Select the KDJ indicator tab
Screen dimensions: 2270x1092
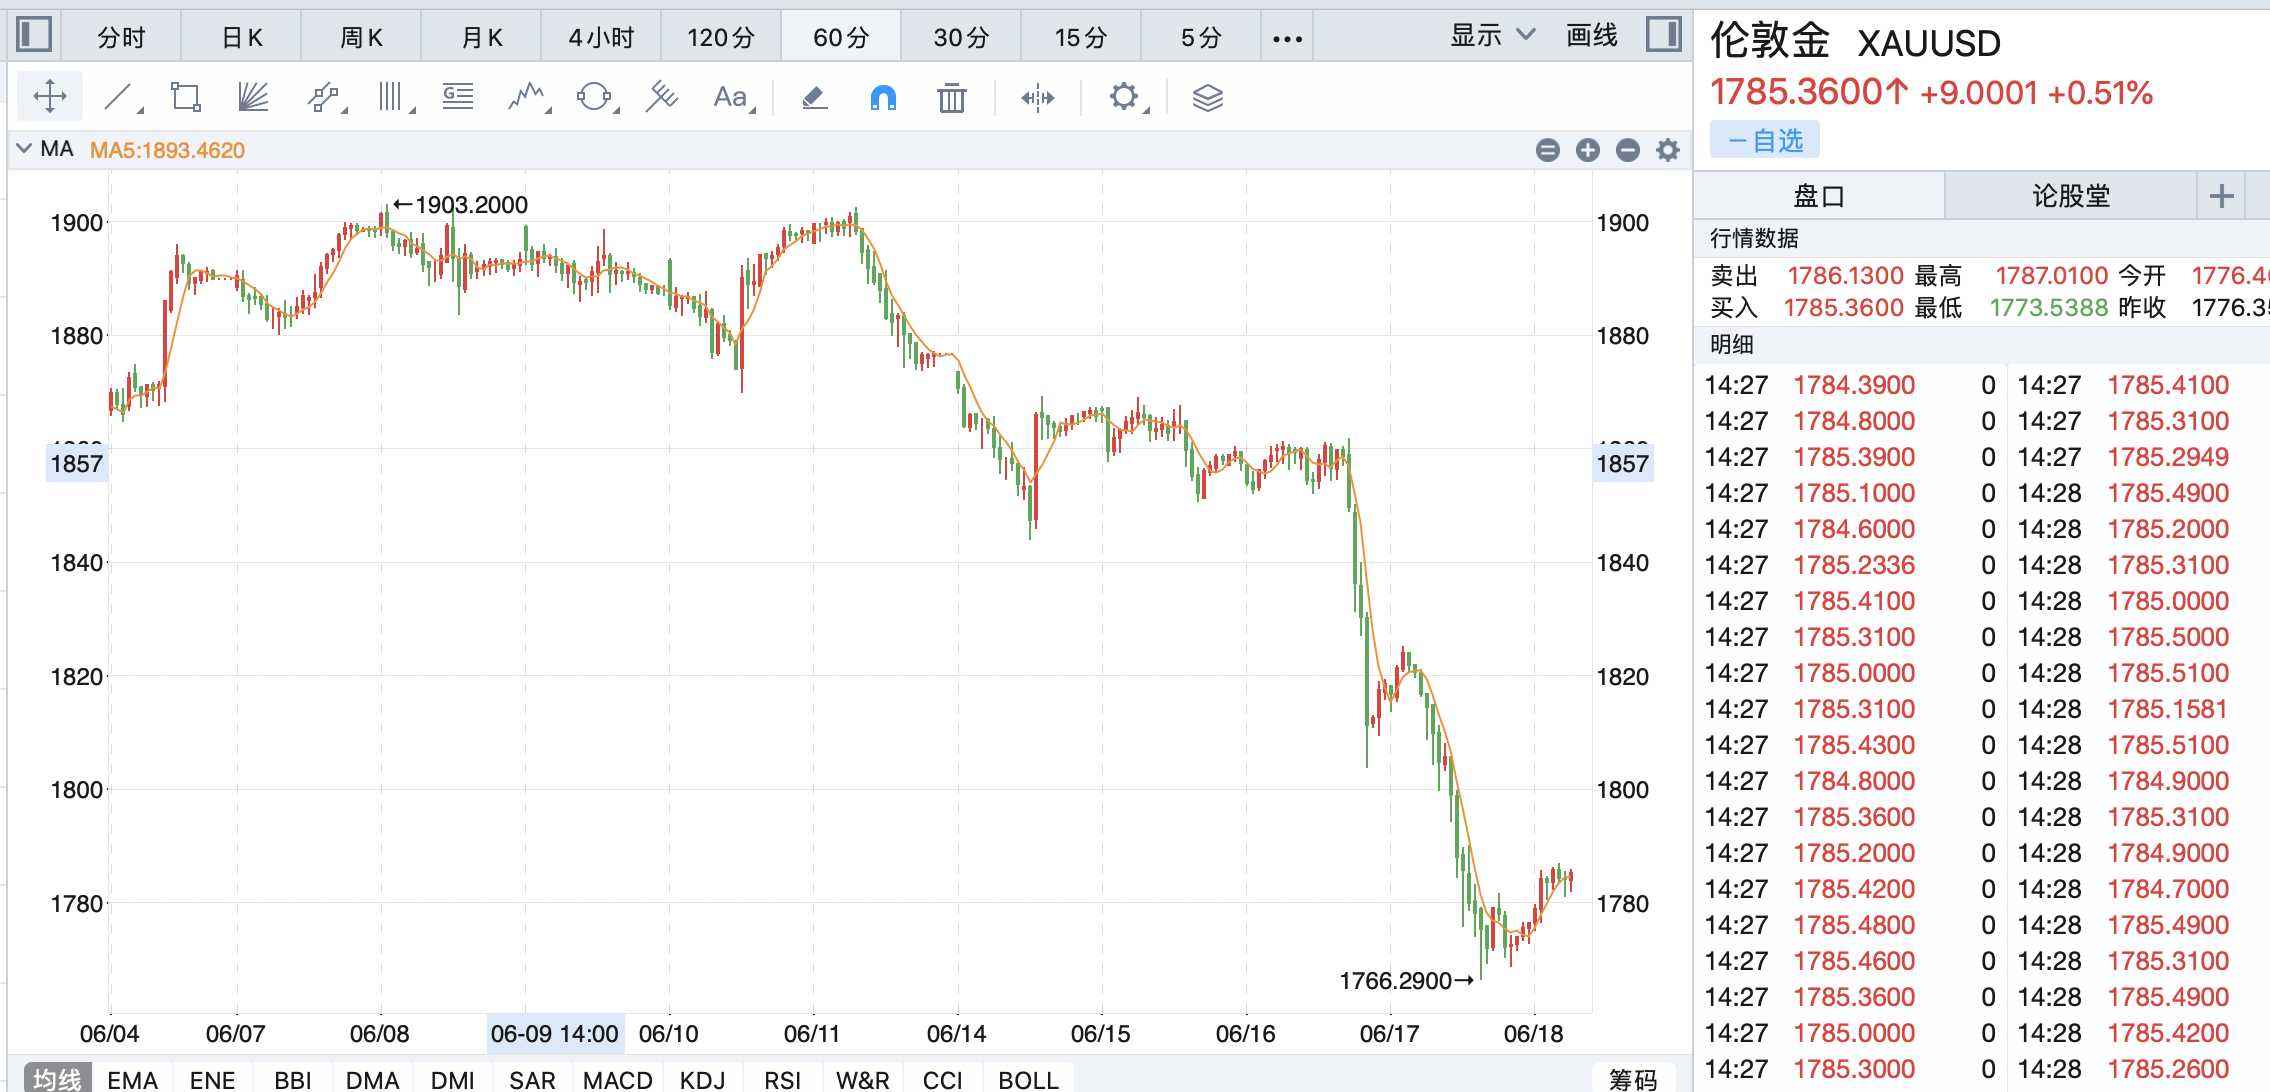pos(703,1079)
